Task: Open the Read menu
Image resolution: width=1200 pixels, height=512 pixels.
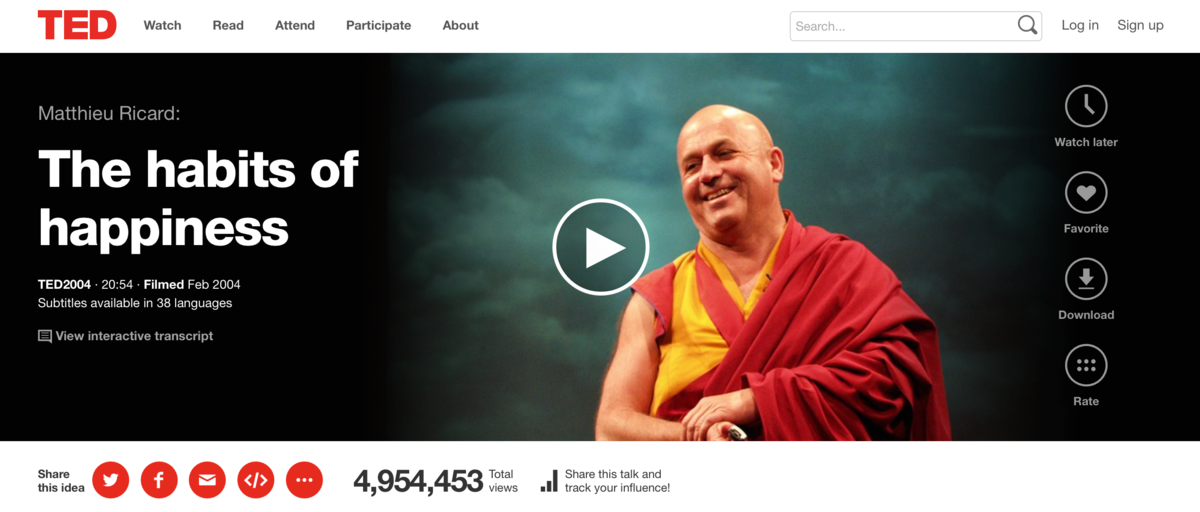Action: point(228,25)
